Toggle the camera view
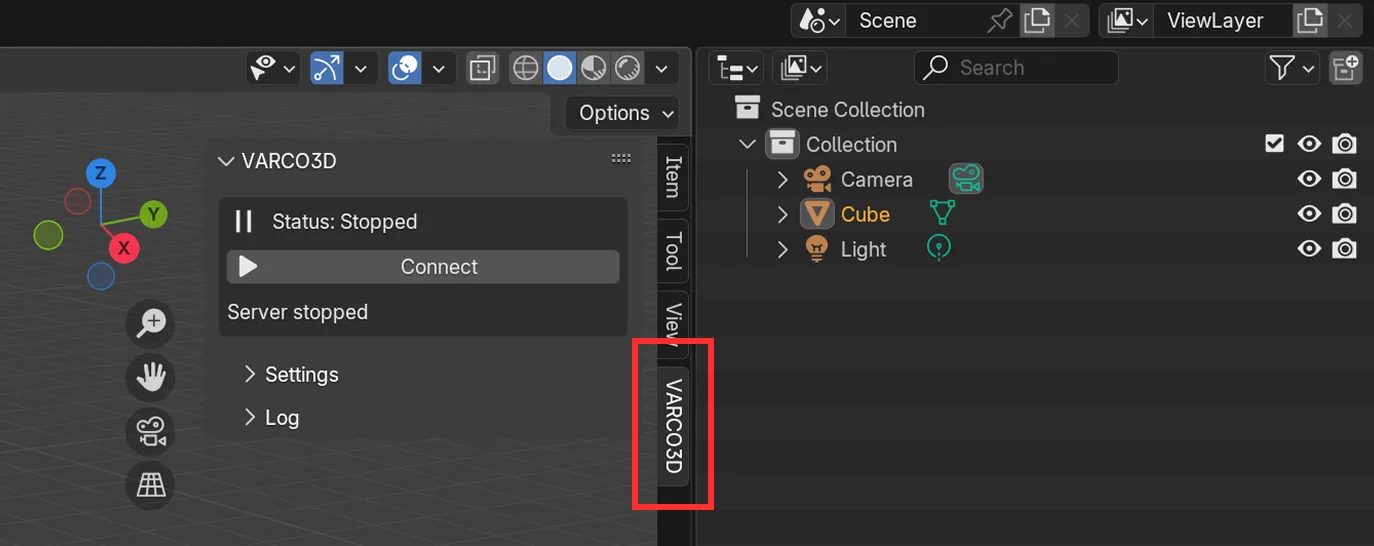 151,432
